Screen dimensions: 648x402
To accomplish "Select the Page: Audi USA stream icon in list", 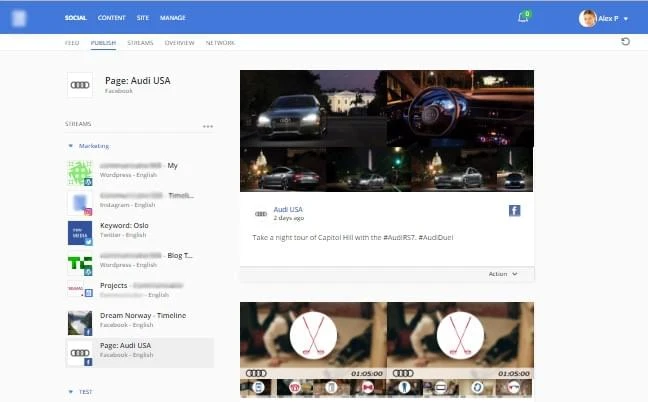I will (80, 353).
